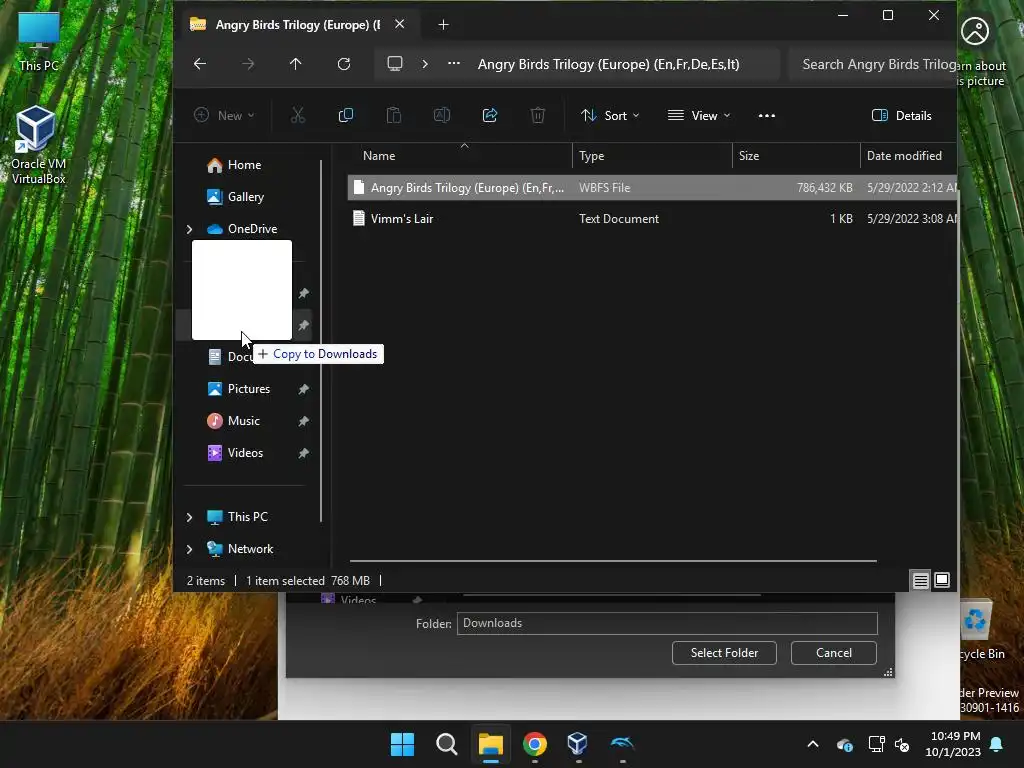Click the horizontal scrollbar in file list
Image resolution: width=1024 pixels, height=768 pixels.
click(613, 560)
